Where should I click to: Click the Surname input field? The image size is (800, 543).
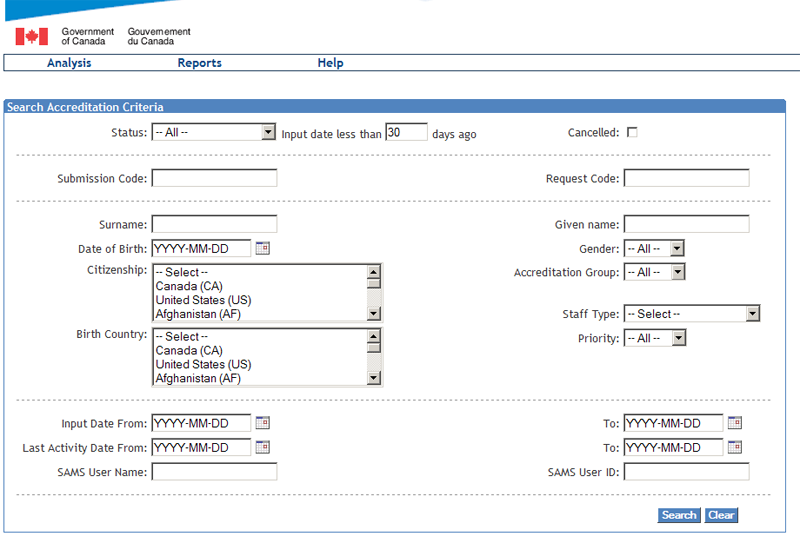(x=214, y=224)
